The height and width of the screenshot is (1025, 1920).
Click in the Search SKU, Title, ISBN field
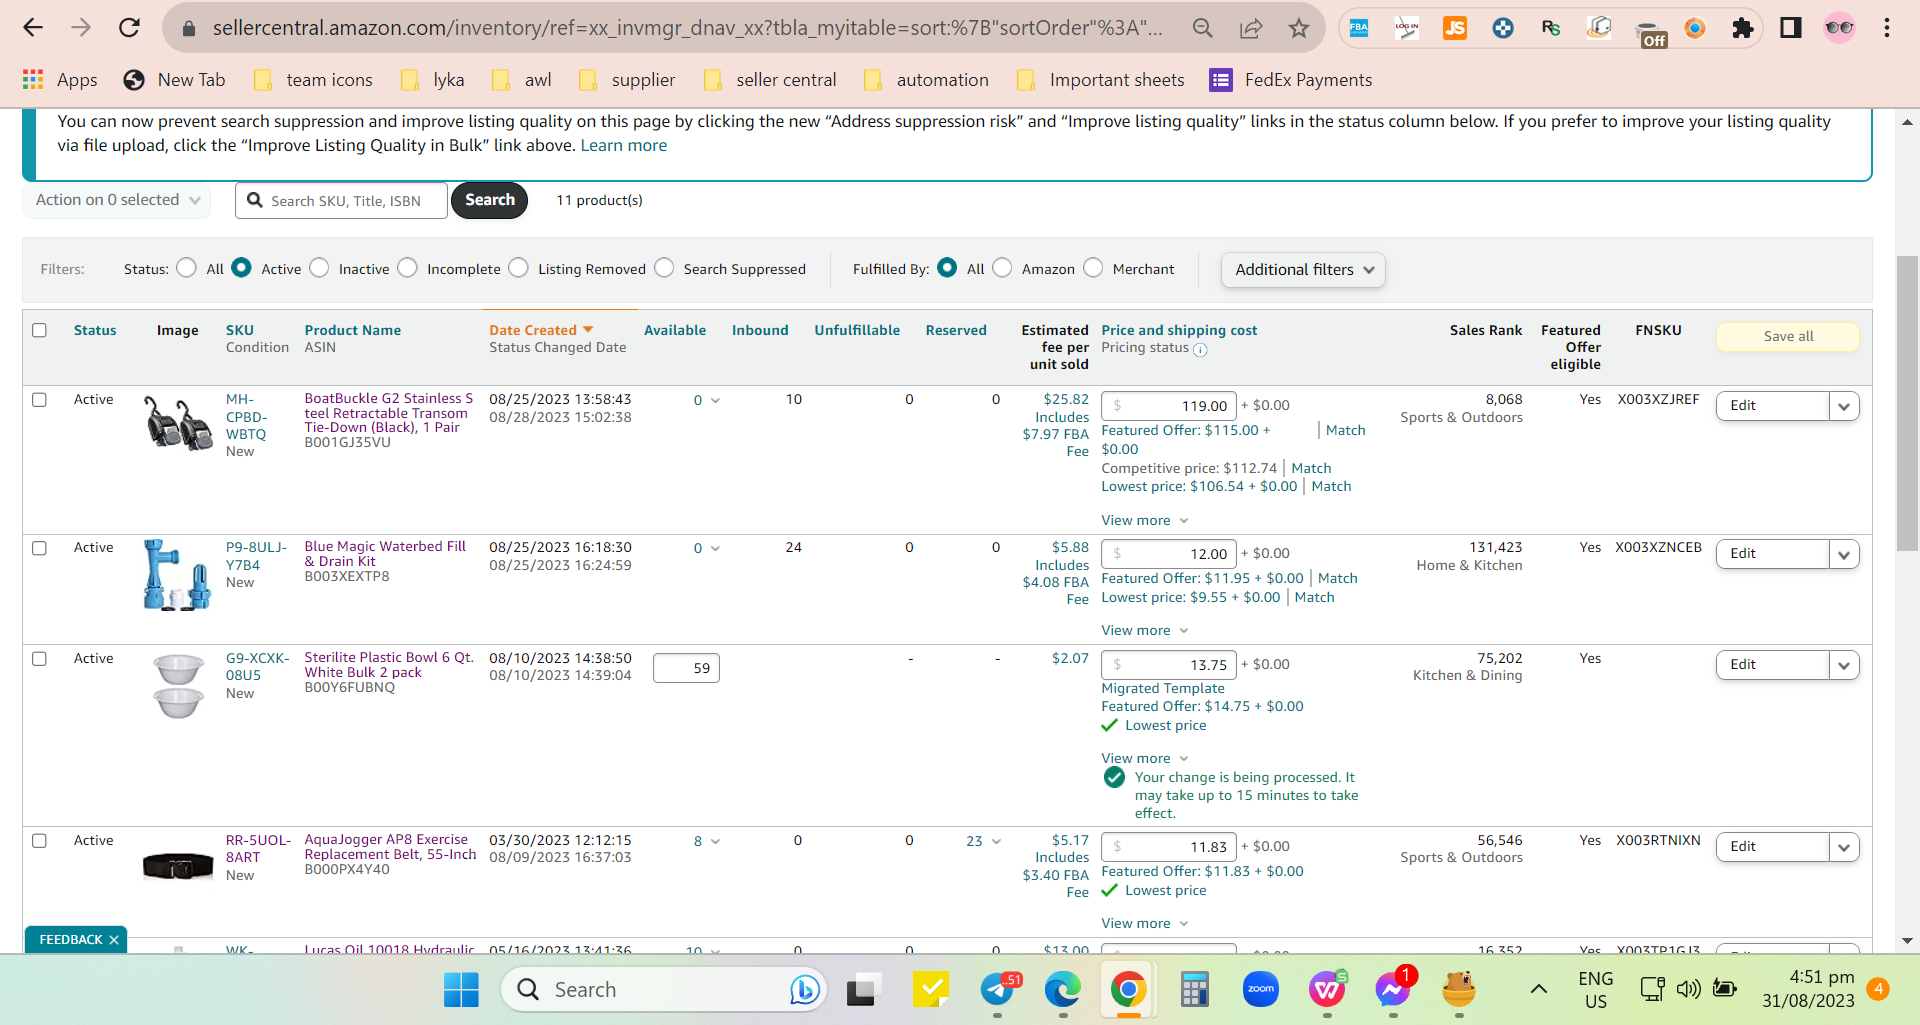(341, 201)
